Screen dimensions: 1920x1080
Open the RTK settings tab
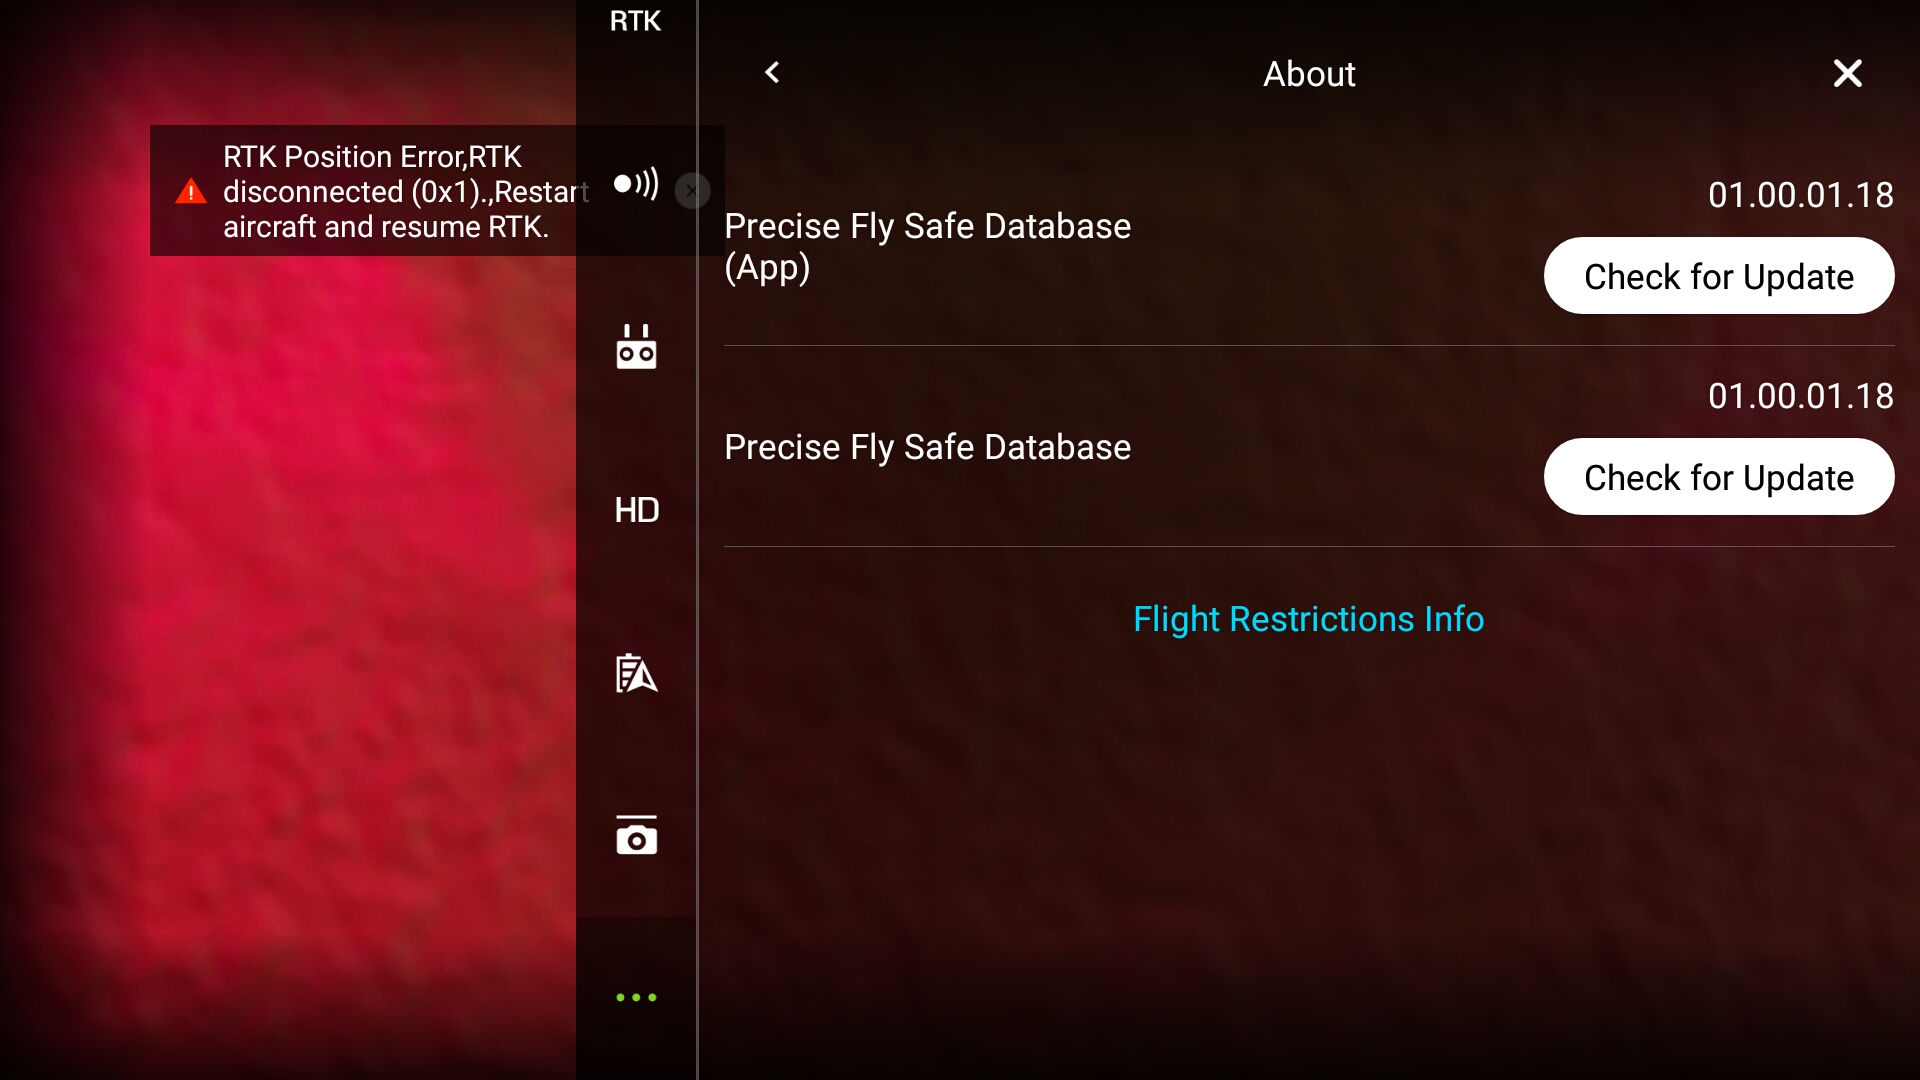(635, 21)
